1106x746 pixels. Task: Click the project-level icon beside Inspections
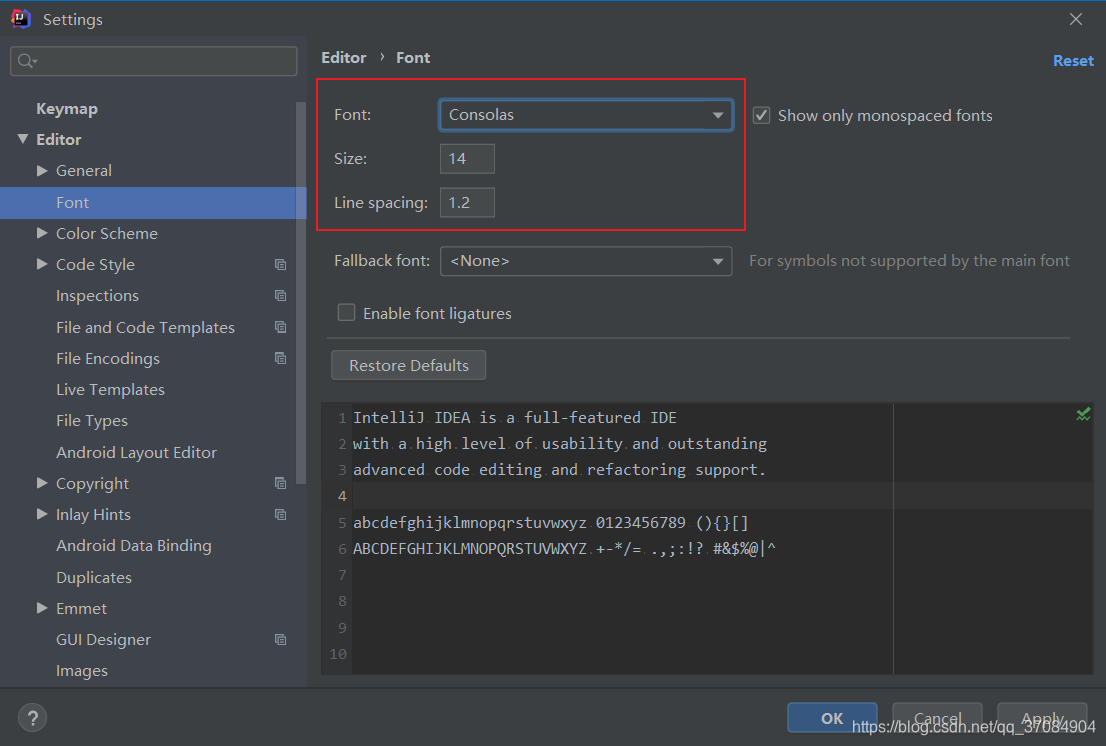tap(280, 295)
